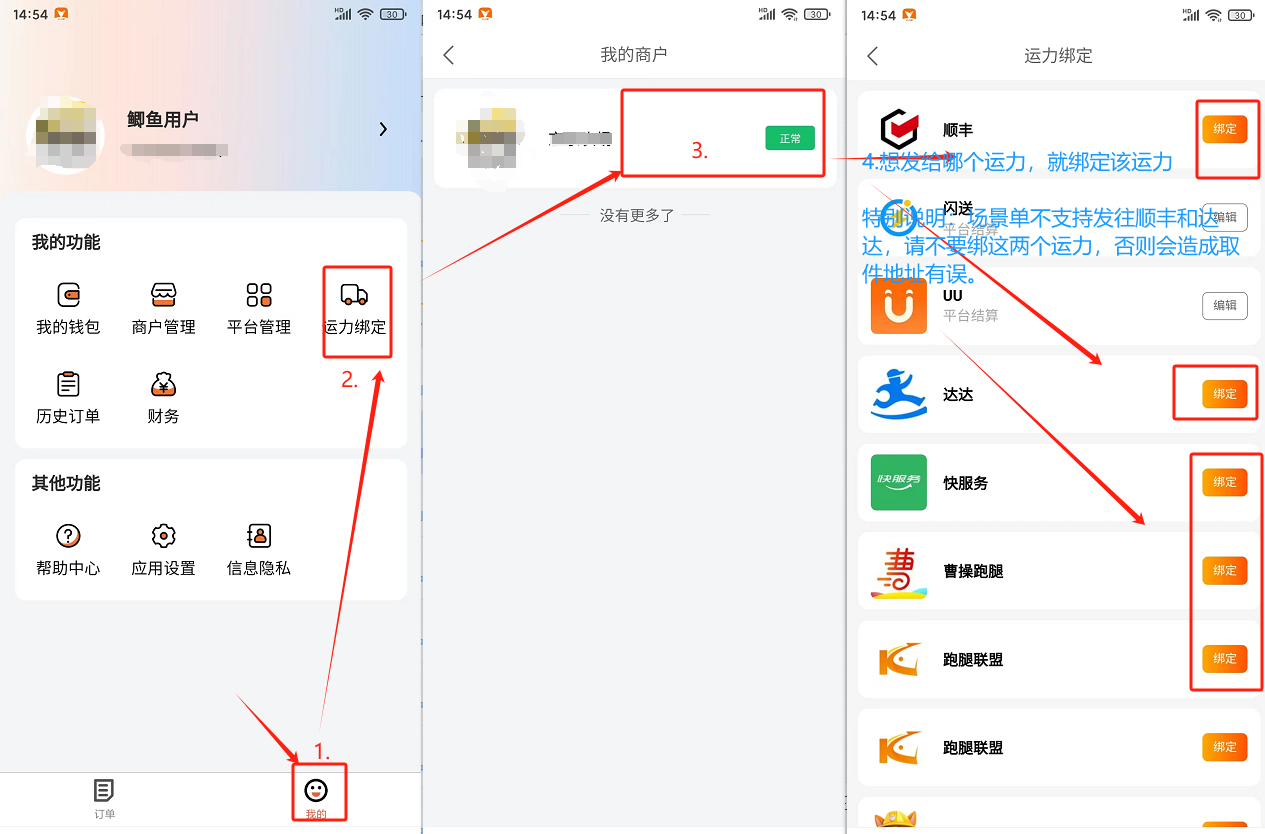Tap the blurred profile avatar of 鲫鱼用户
The height and width of the screenshot is (834, 1265).
click(x=65, y=136)
